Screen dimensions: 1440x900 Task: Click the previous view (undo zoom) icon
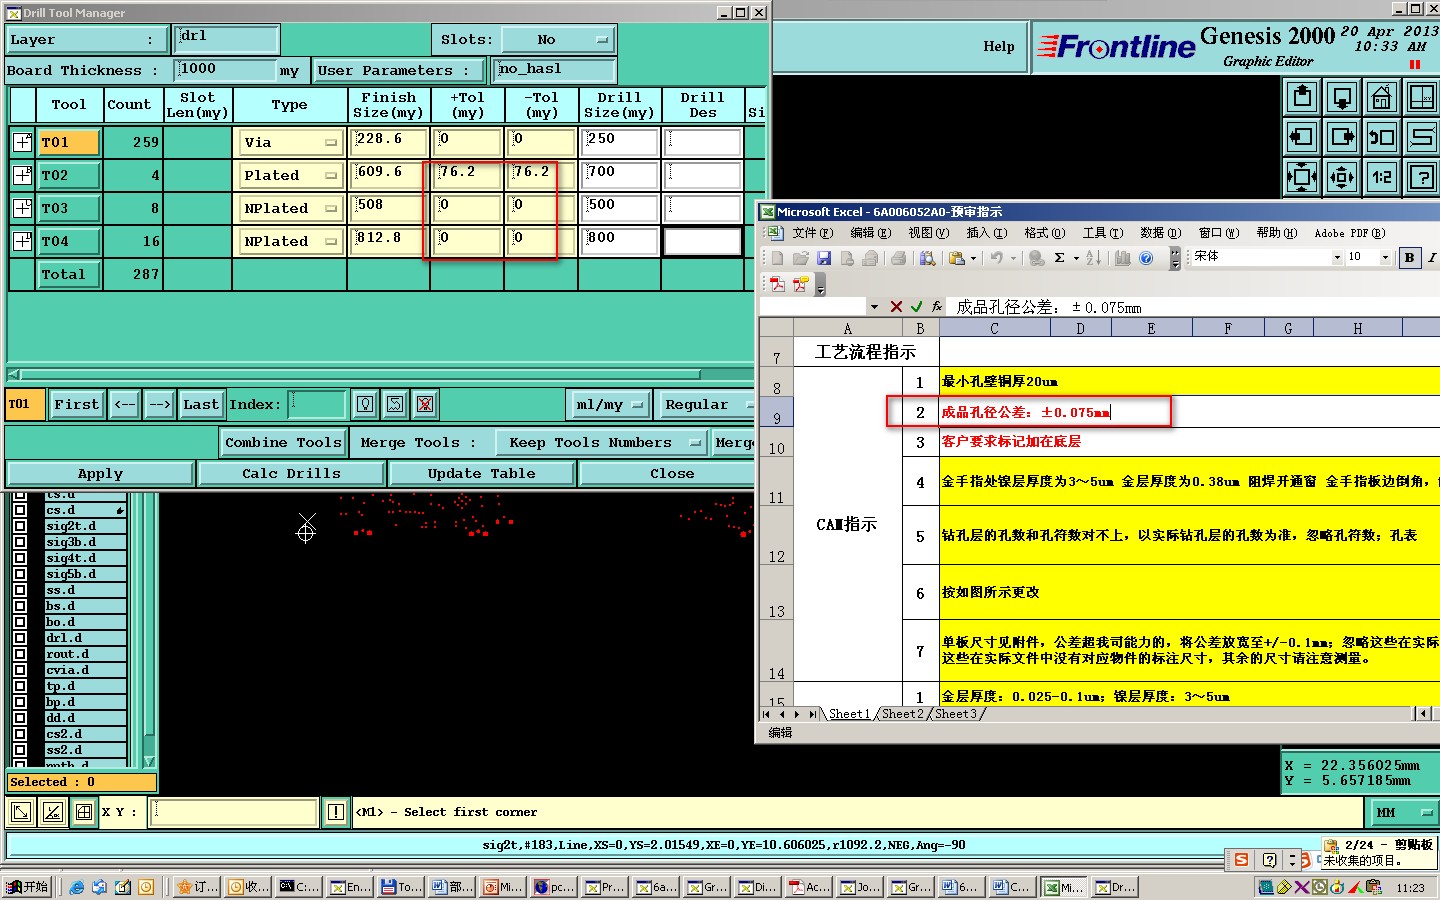1382,137
